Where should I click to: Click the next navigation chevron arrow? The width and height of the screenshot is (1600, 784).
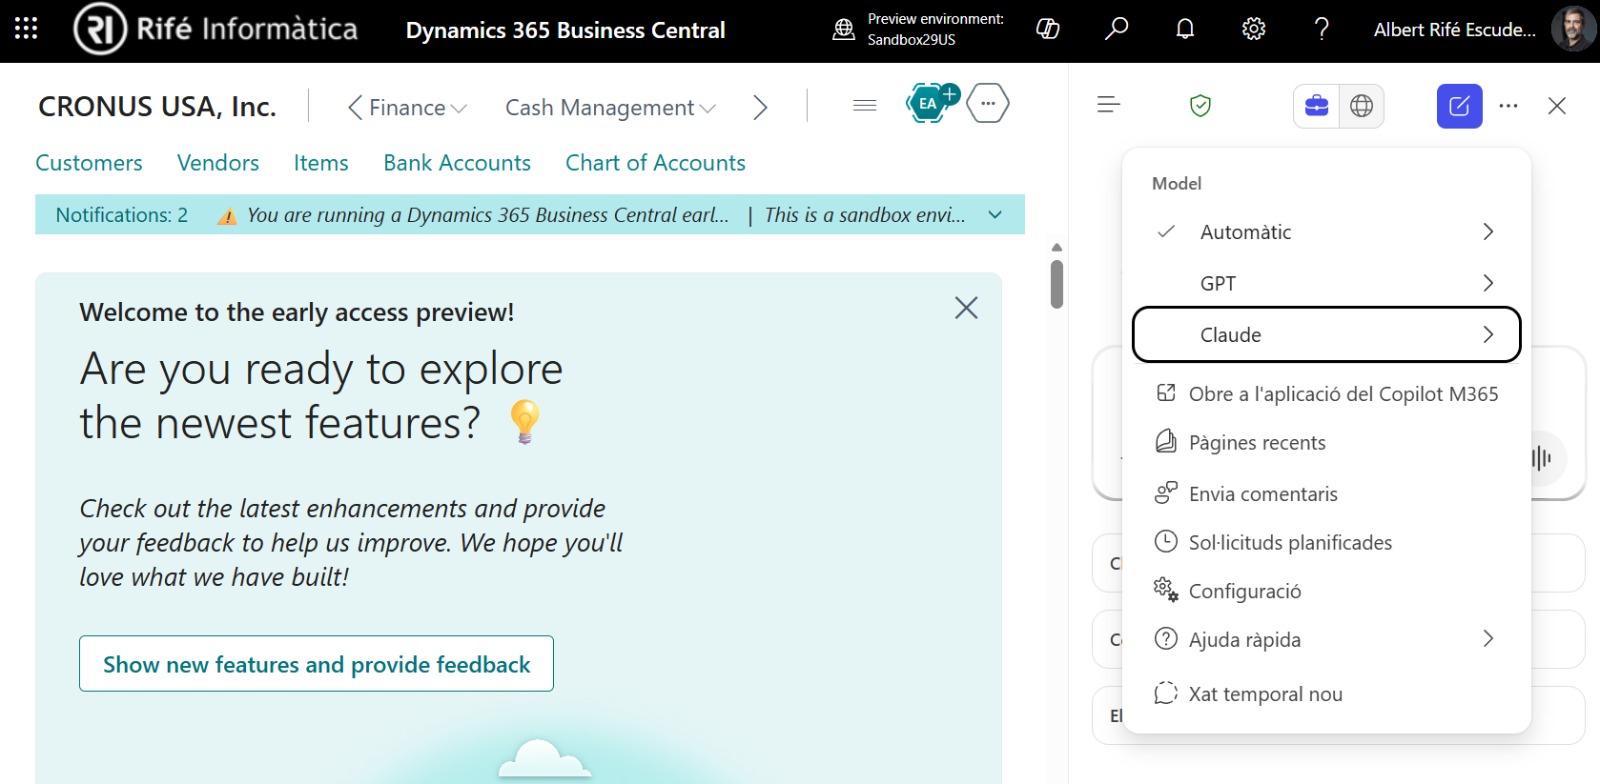[760, 107]
